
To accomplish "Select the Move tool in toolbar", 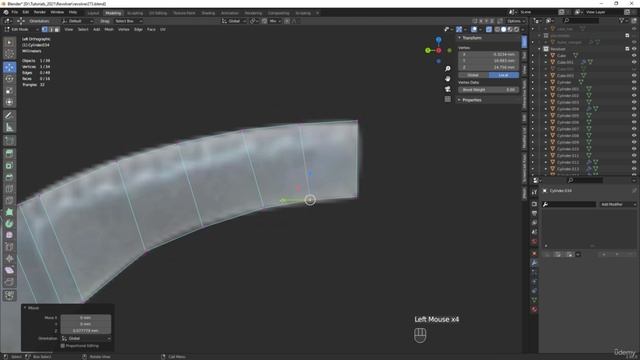I will click(x=9, y=67).
